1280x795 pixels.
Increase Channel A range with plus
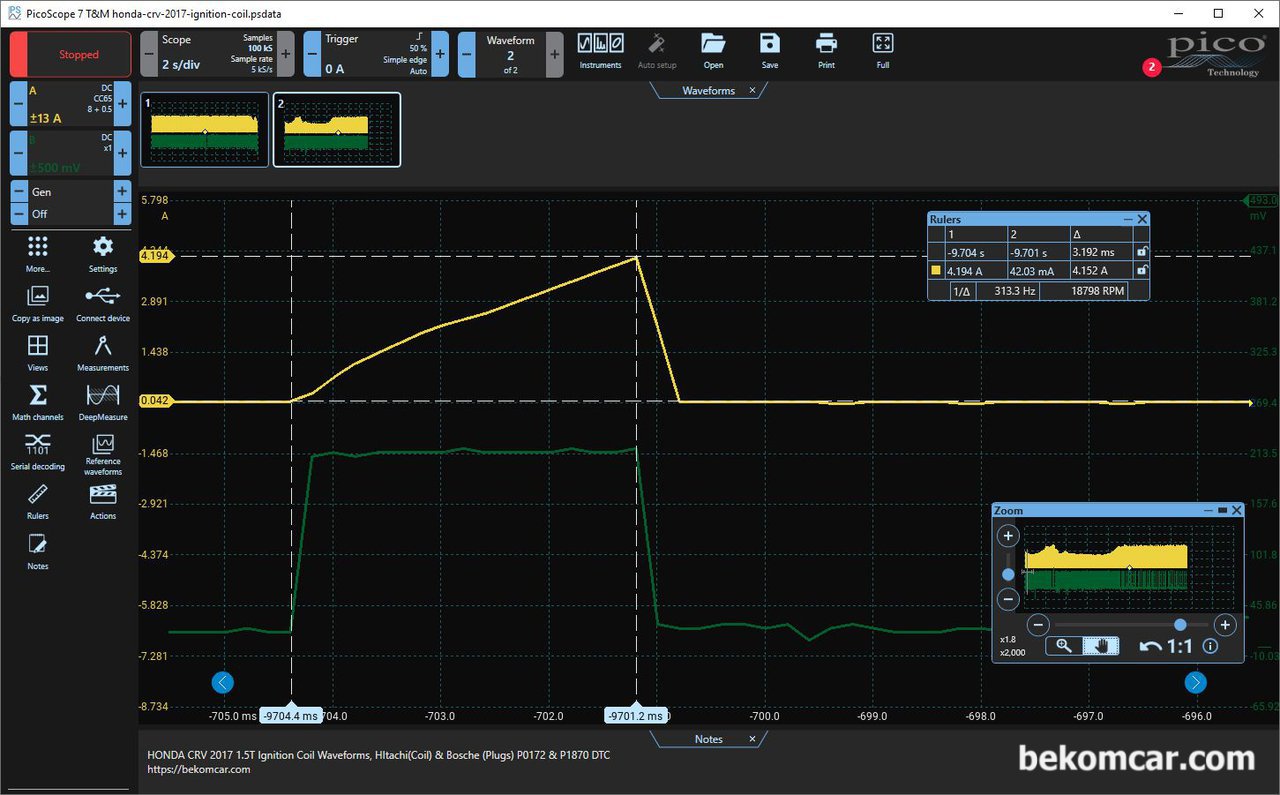(x=122, y=104)
